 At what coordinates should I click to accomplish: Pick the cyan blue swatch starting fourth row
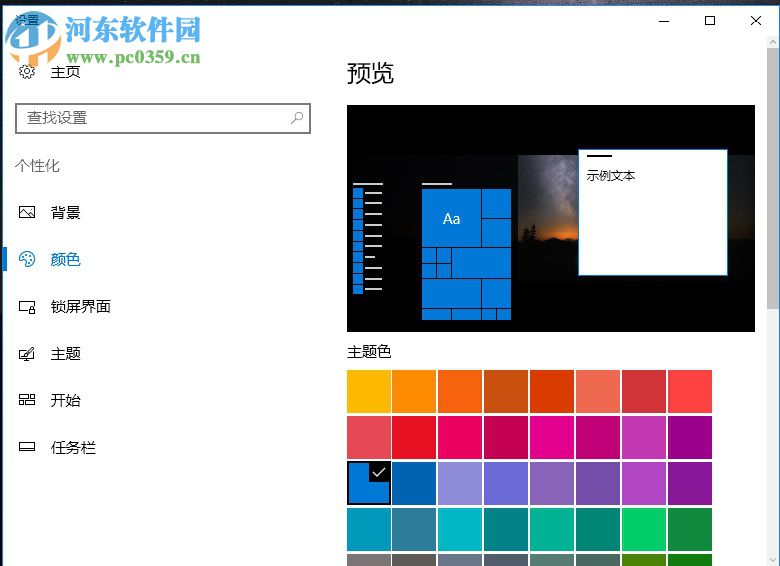pos(369,529)
